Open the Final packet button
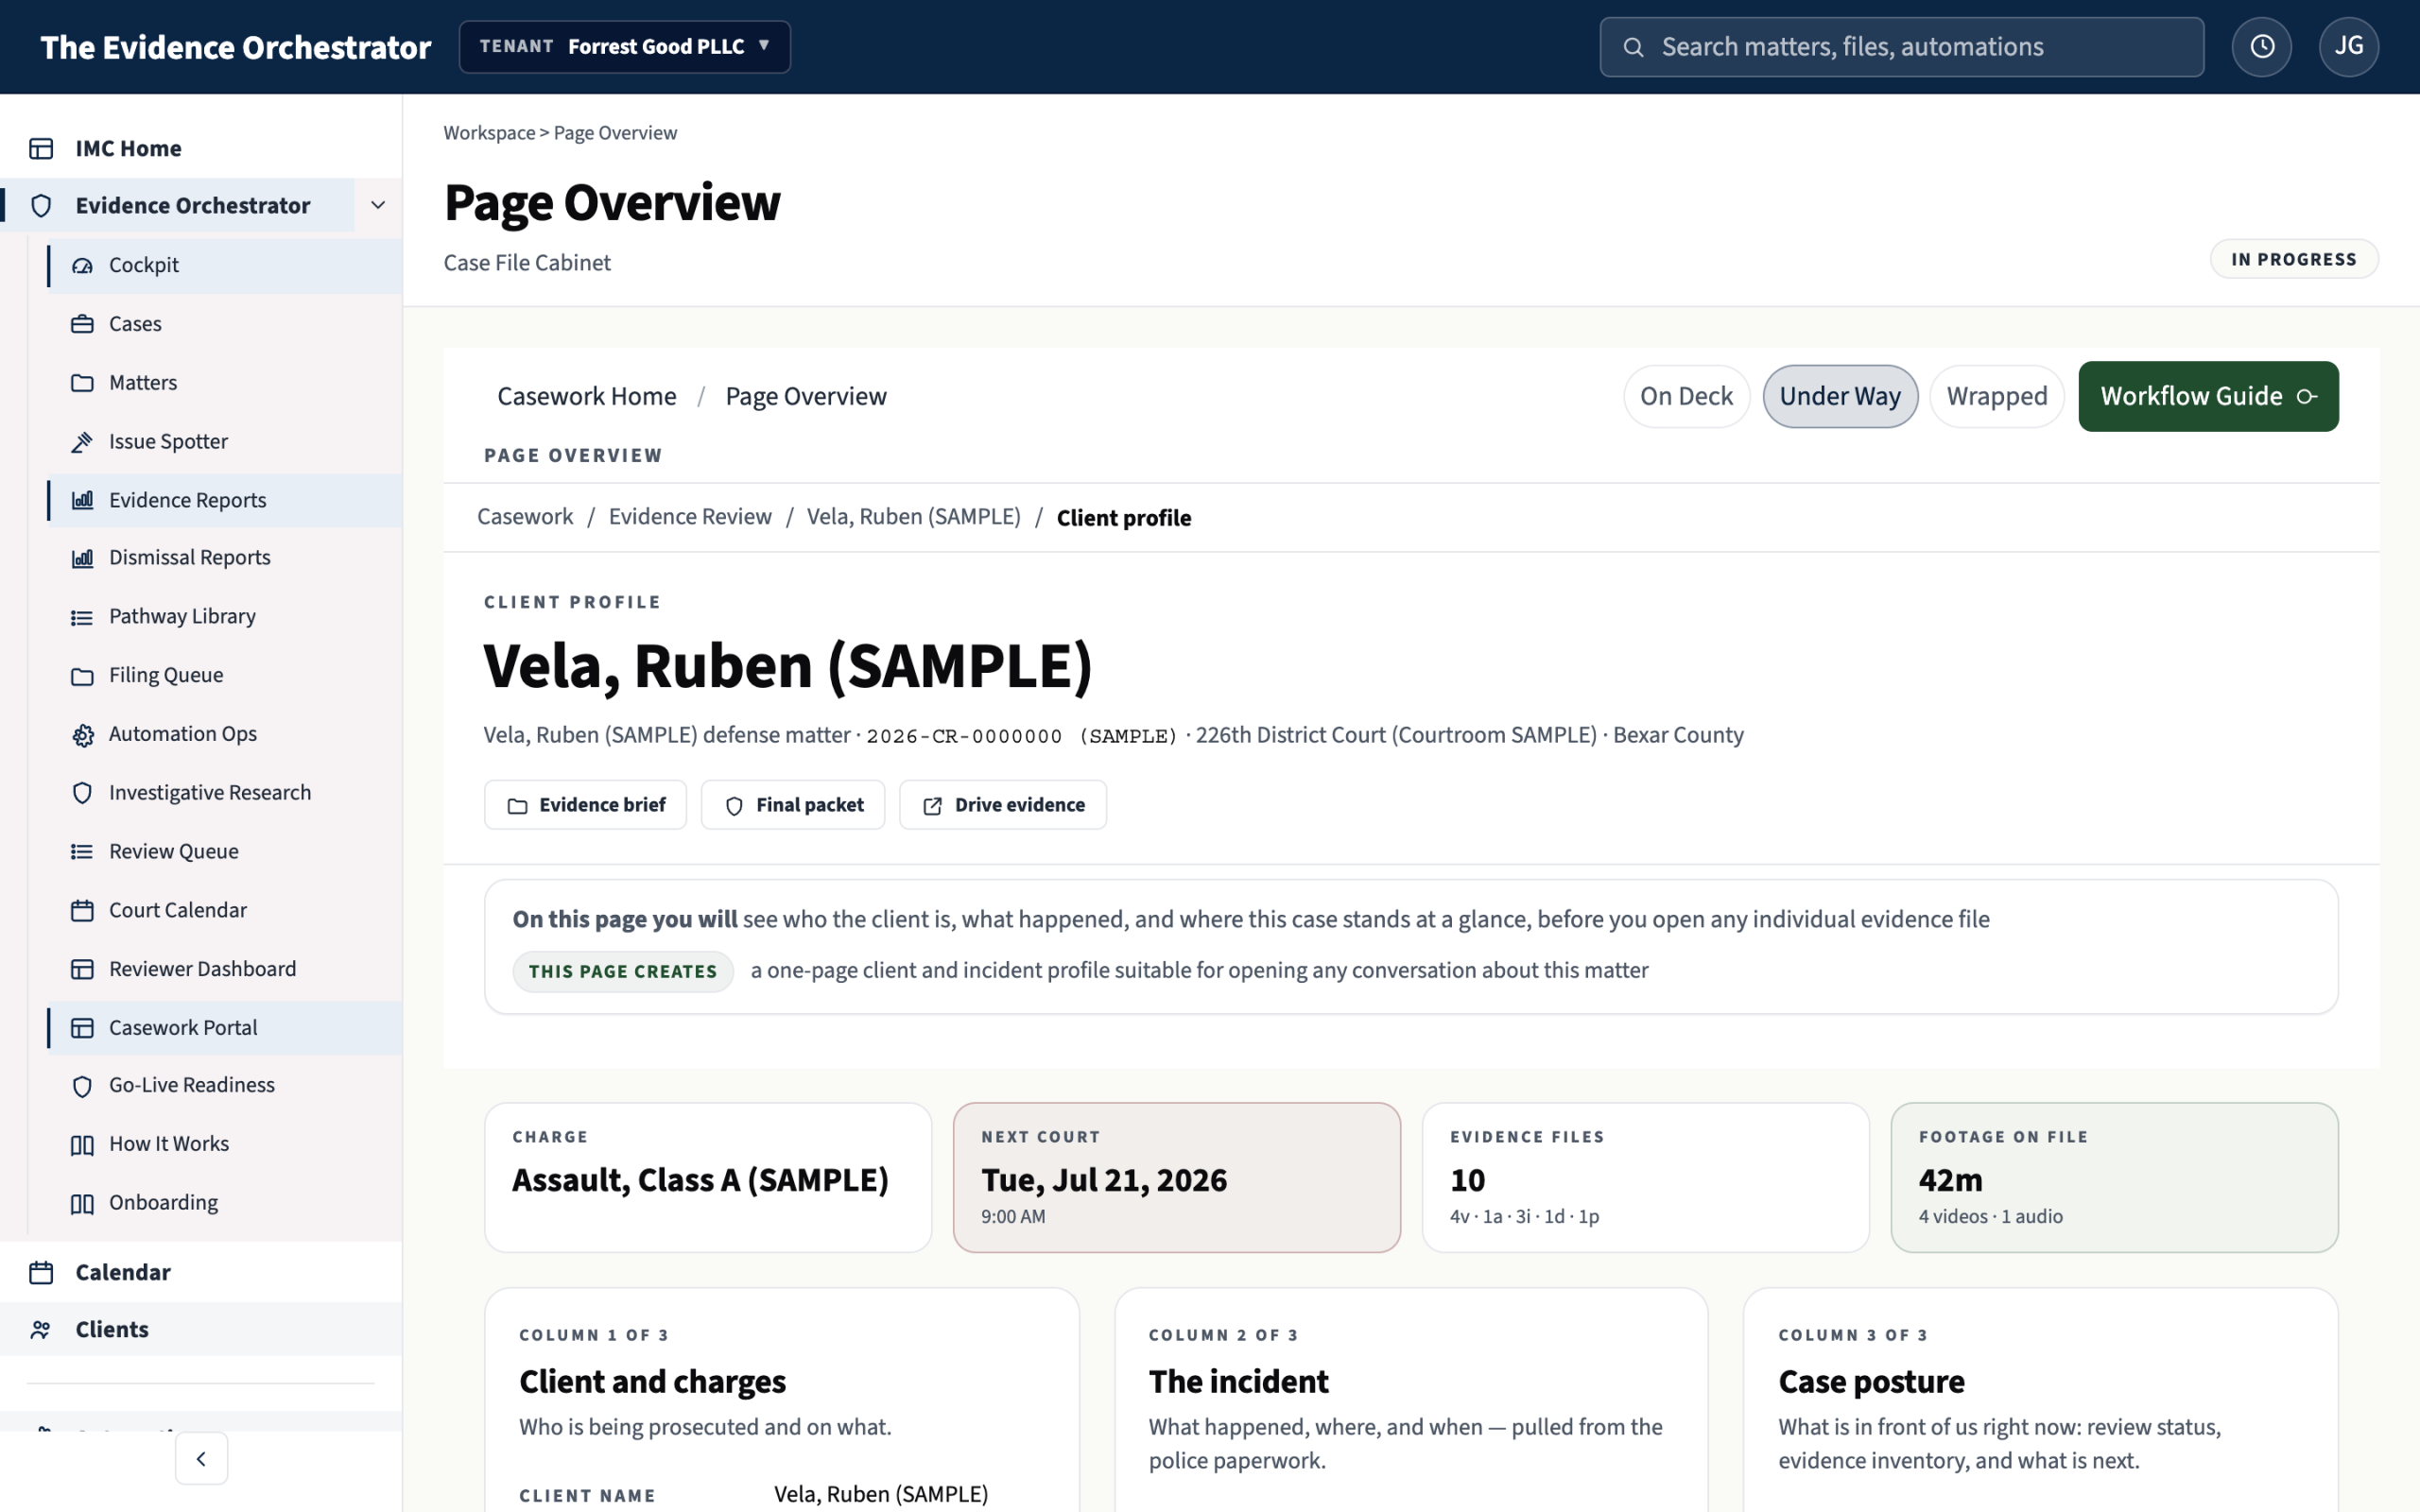Screen dimensions: 2420x1512 tap(793, 805)
